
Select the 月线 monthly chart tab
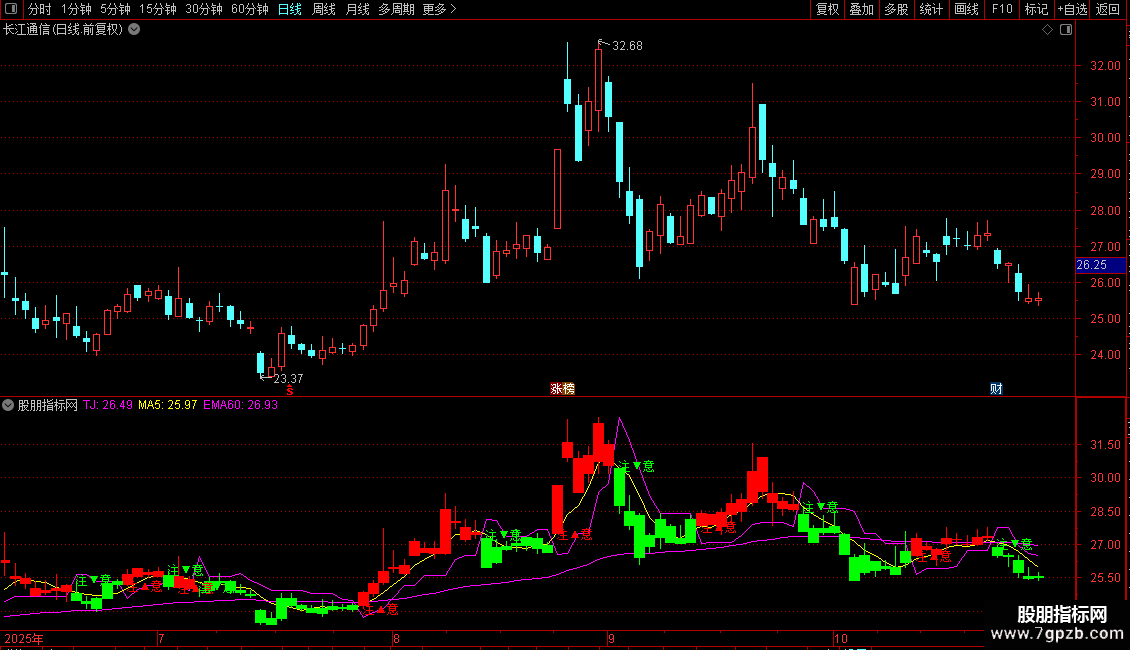pyautogui.click(x=357, y=9)
